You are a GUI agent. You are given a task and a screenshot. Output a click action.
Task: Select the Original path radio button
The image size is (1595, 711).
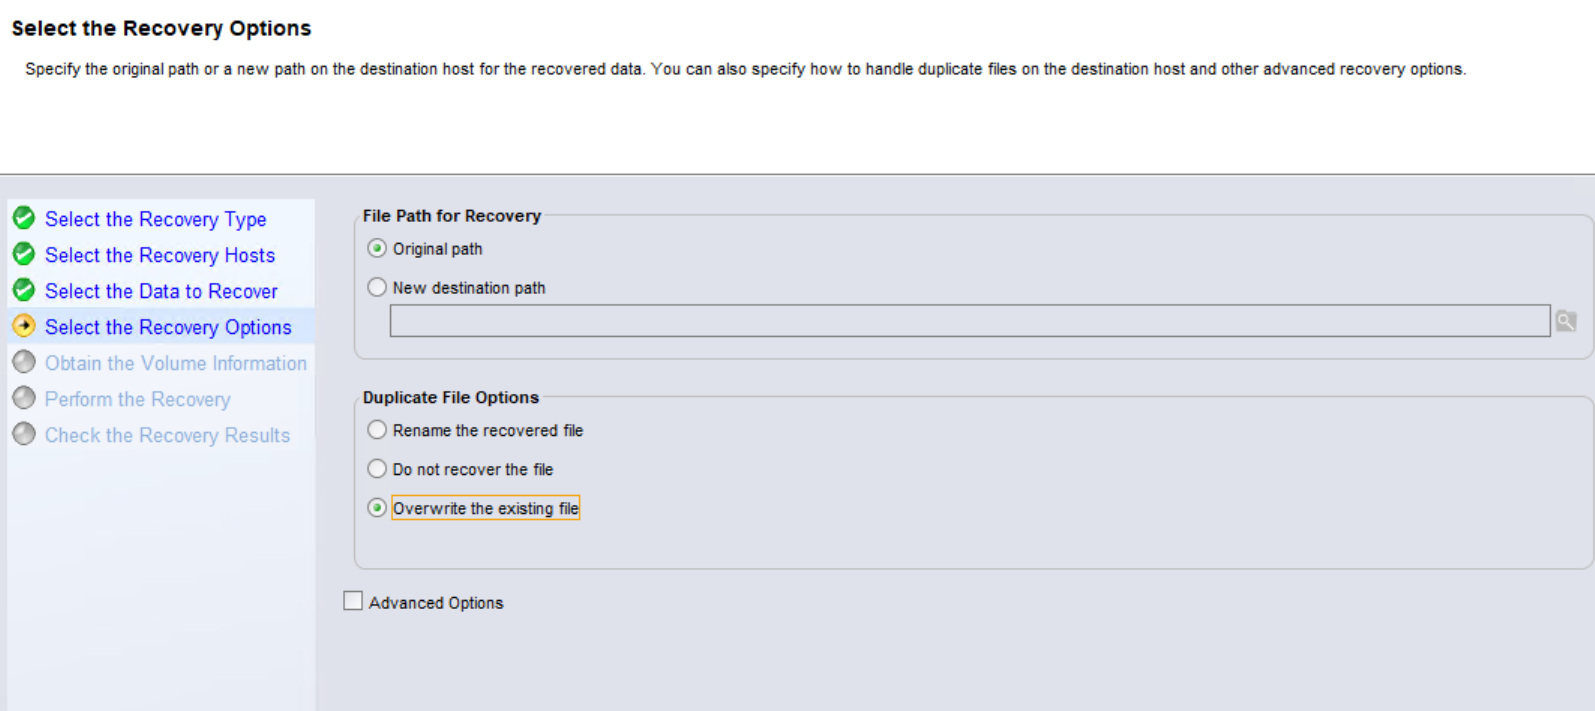click(377, 248)
